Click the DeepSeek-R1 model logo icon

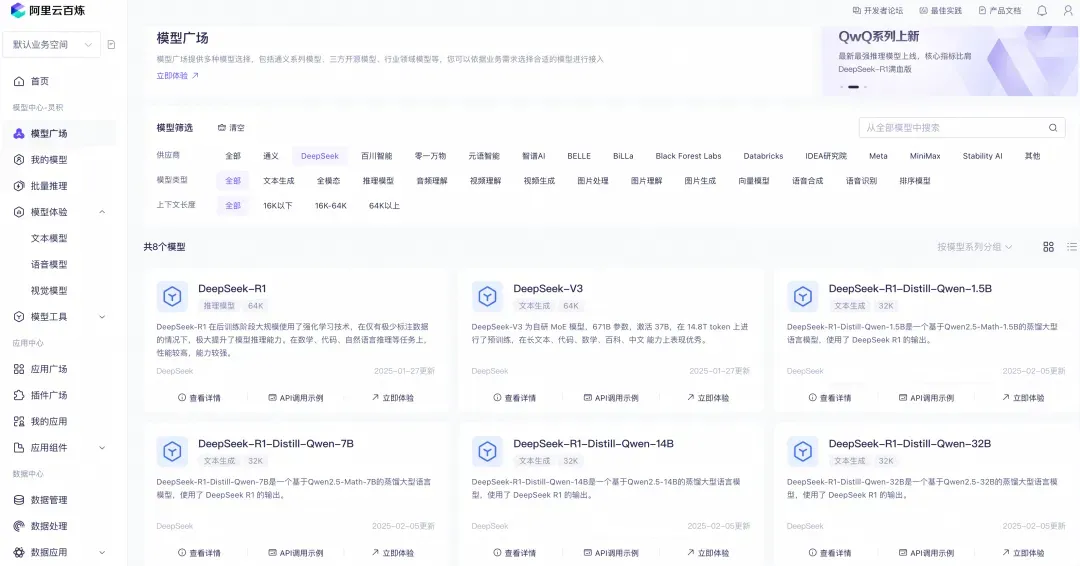[x=172, y=297]
